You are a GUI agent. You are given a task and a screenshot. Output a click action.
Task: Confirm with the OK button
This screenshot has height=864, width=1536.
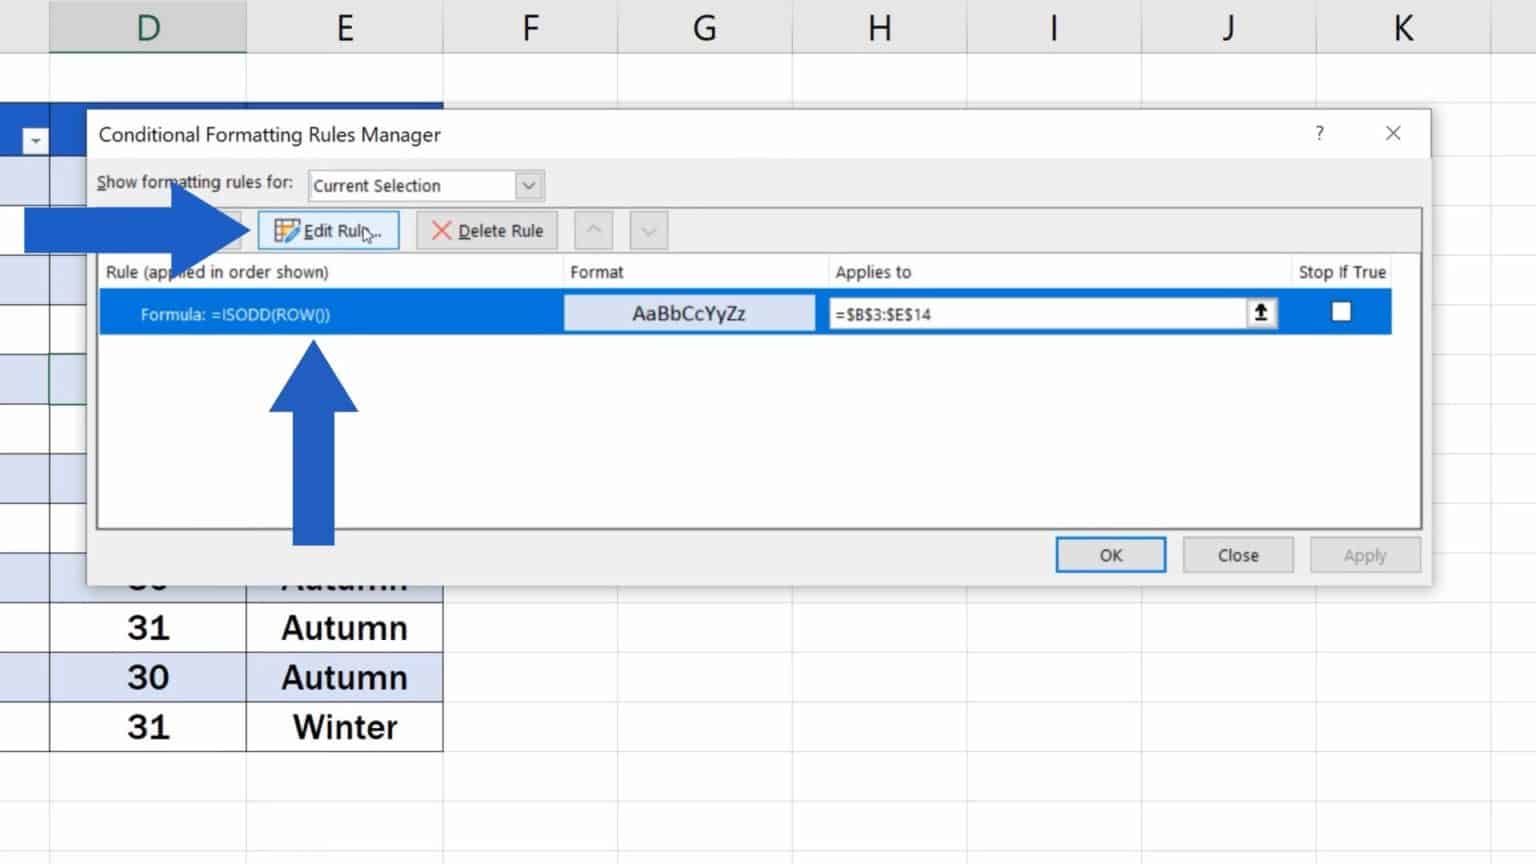[x=1110, y=555]
